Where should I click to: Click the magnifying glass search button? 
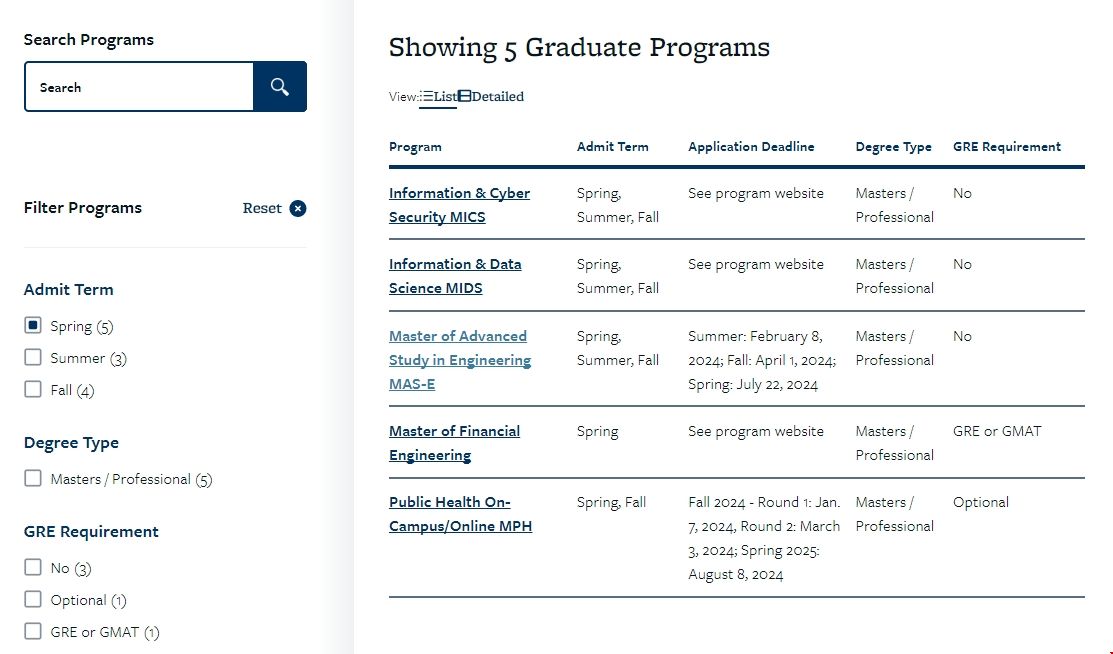coord(280,87)
